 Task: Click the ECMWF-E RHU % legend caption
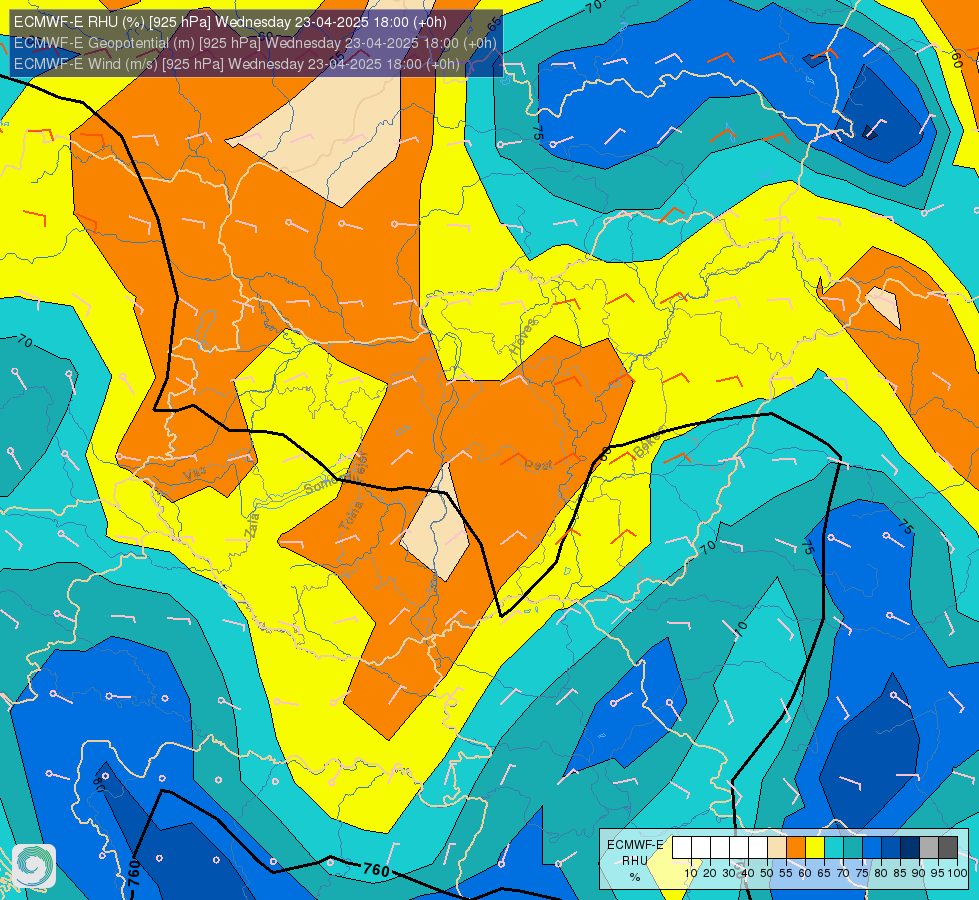pyautogui.click(x=635, y=861)
